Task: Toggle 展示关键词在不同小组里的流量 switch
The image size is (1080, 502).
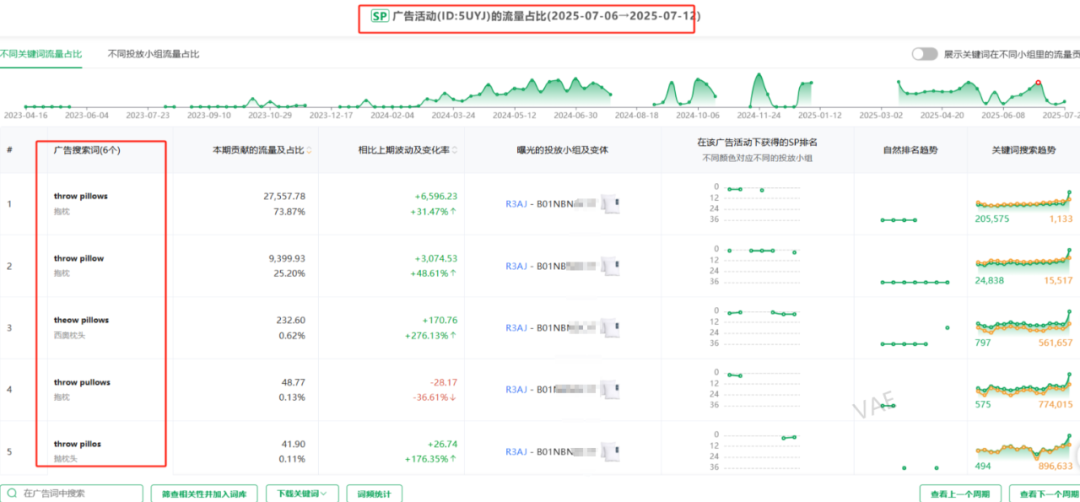Action: click(924, 54)
